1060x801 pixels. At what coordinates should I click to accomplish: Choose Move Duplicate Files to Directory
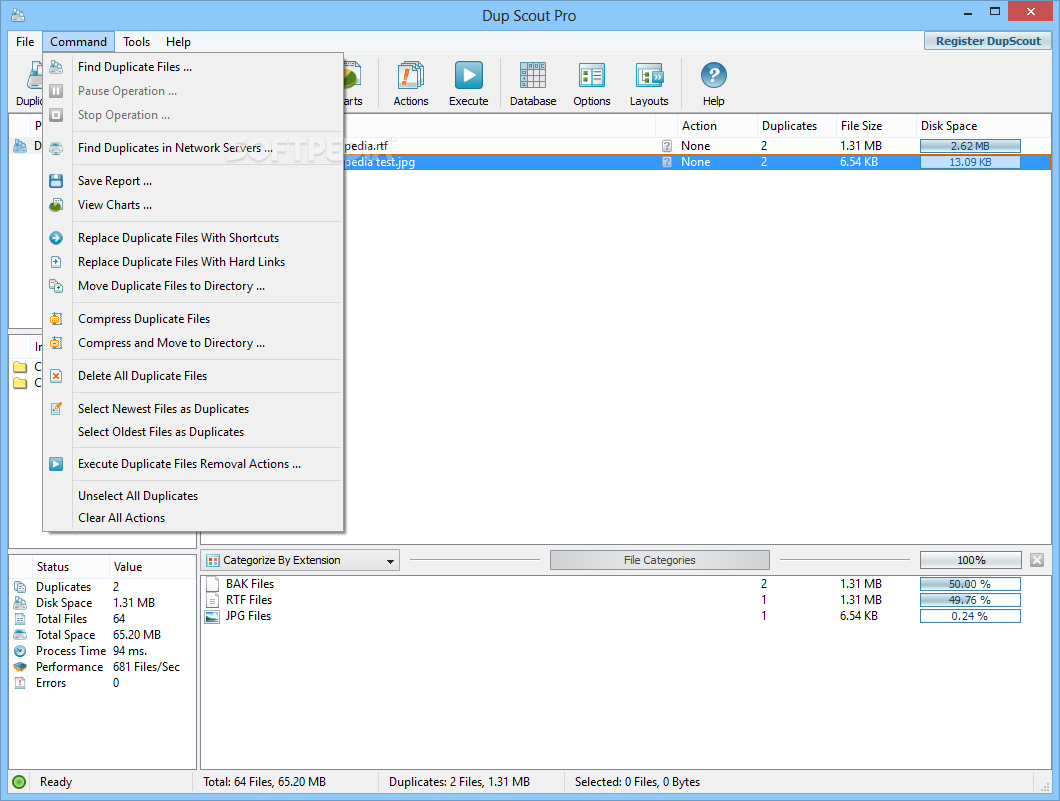click(193, 286)
